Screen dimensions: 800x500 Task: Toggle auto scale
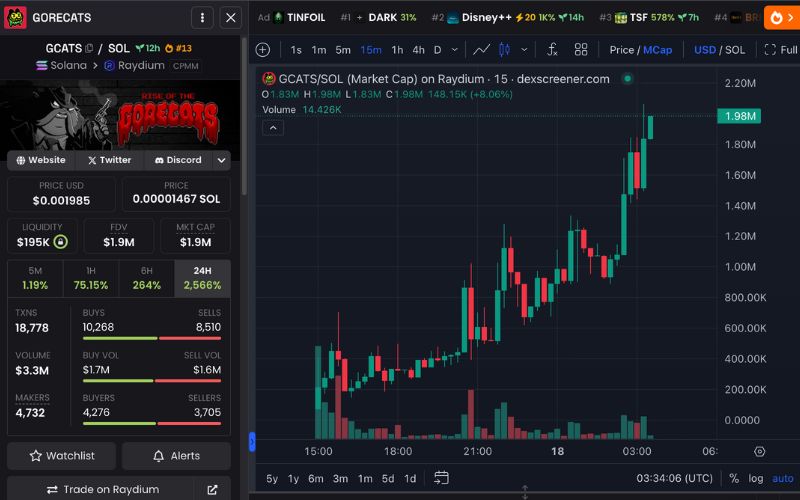(x=783, y=479)
